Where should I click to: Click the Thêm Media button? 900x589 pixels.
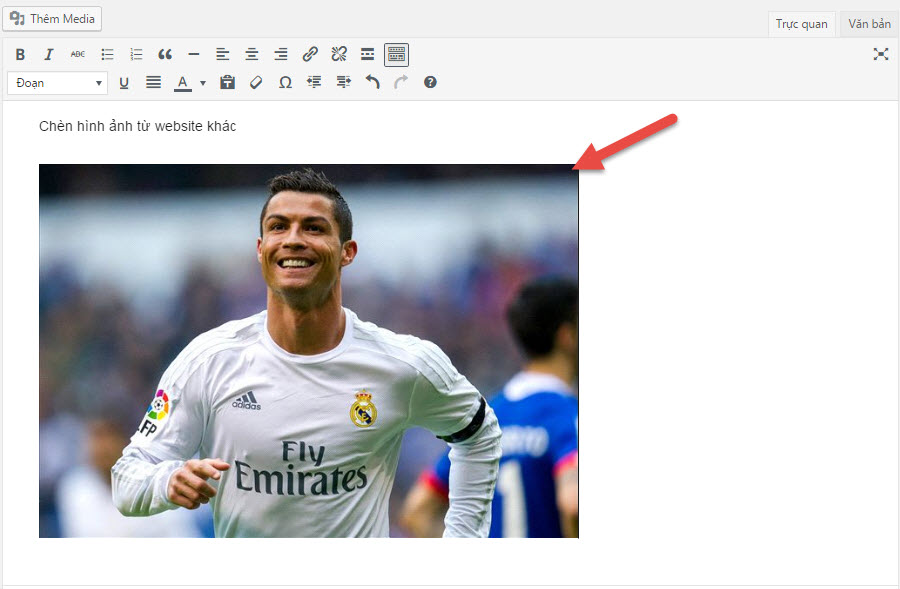click(x=52, y=18)
